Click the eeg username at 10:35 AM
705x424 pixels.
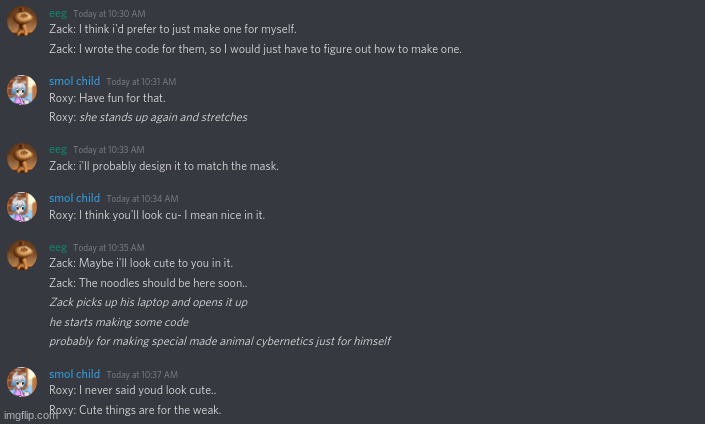tap(58, 247)
